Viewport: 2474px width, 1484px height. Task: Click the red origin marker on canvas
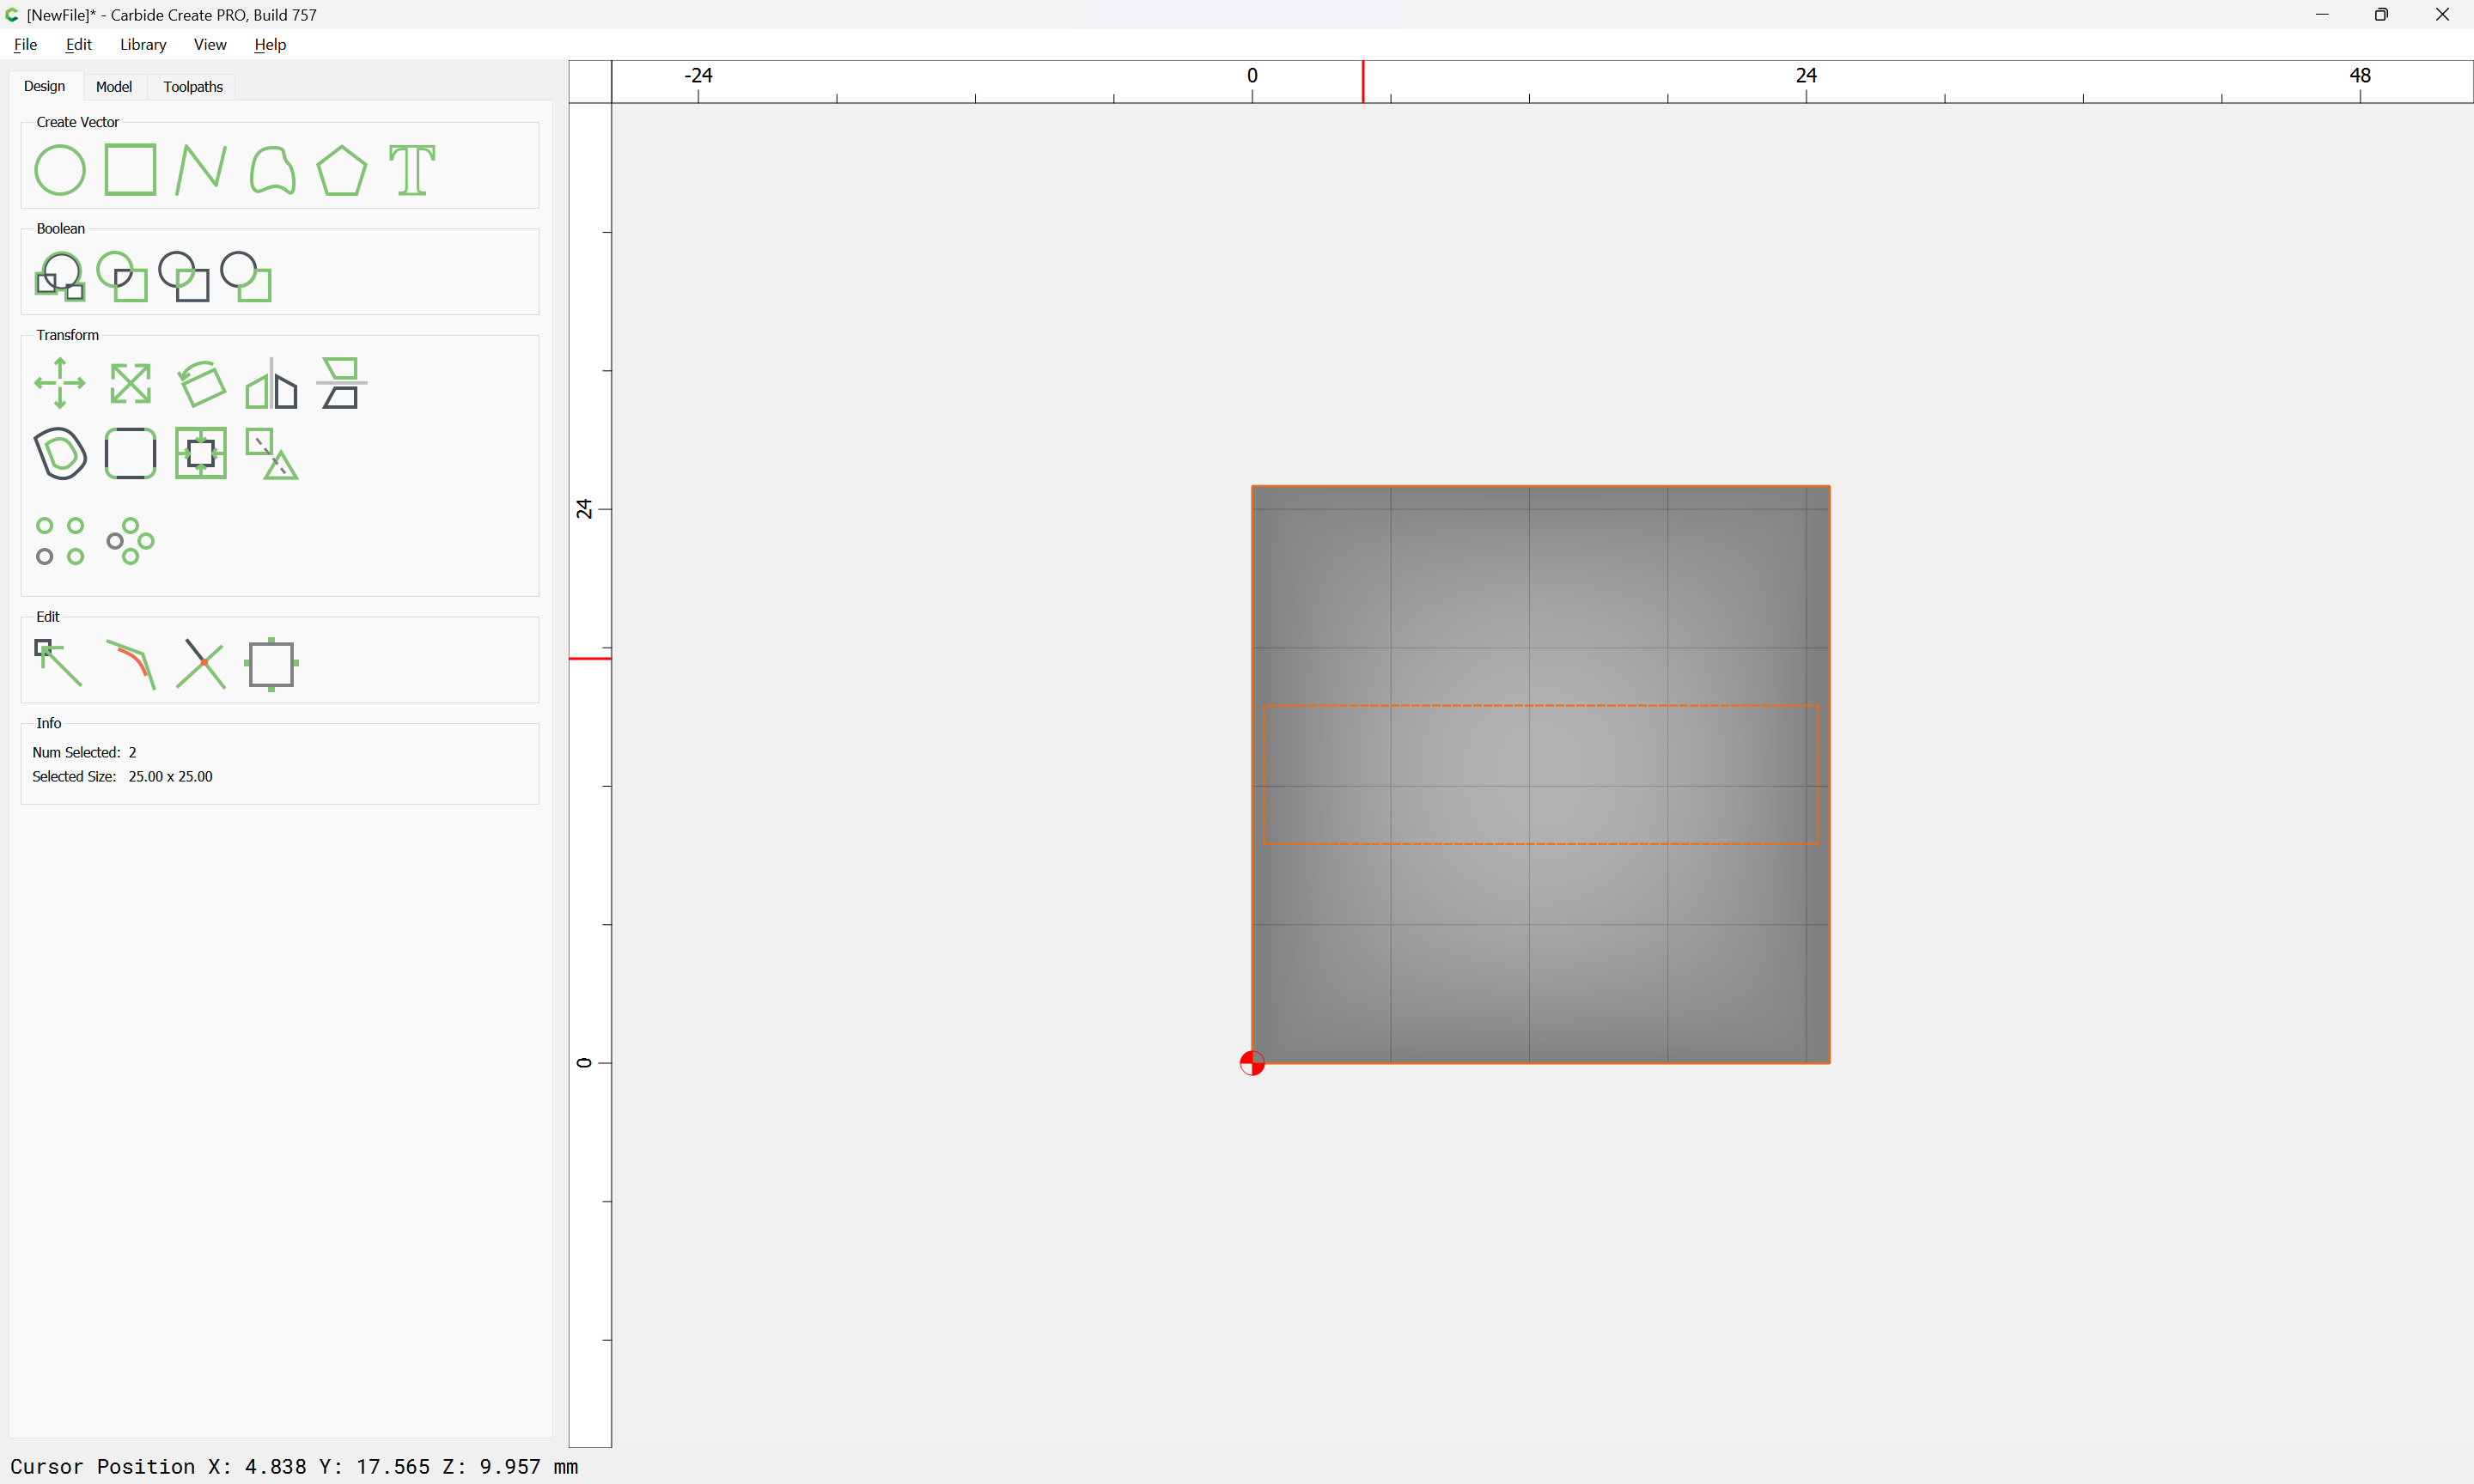click(x=1252, y=1063)
